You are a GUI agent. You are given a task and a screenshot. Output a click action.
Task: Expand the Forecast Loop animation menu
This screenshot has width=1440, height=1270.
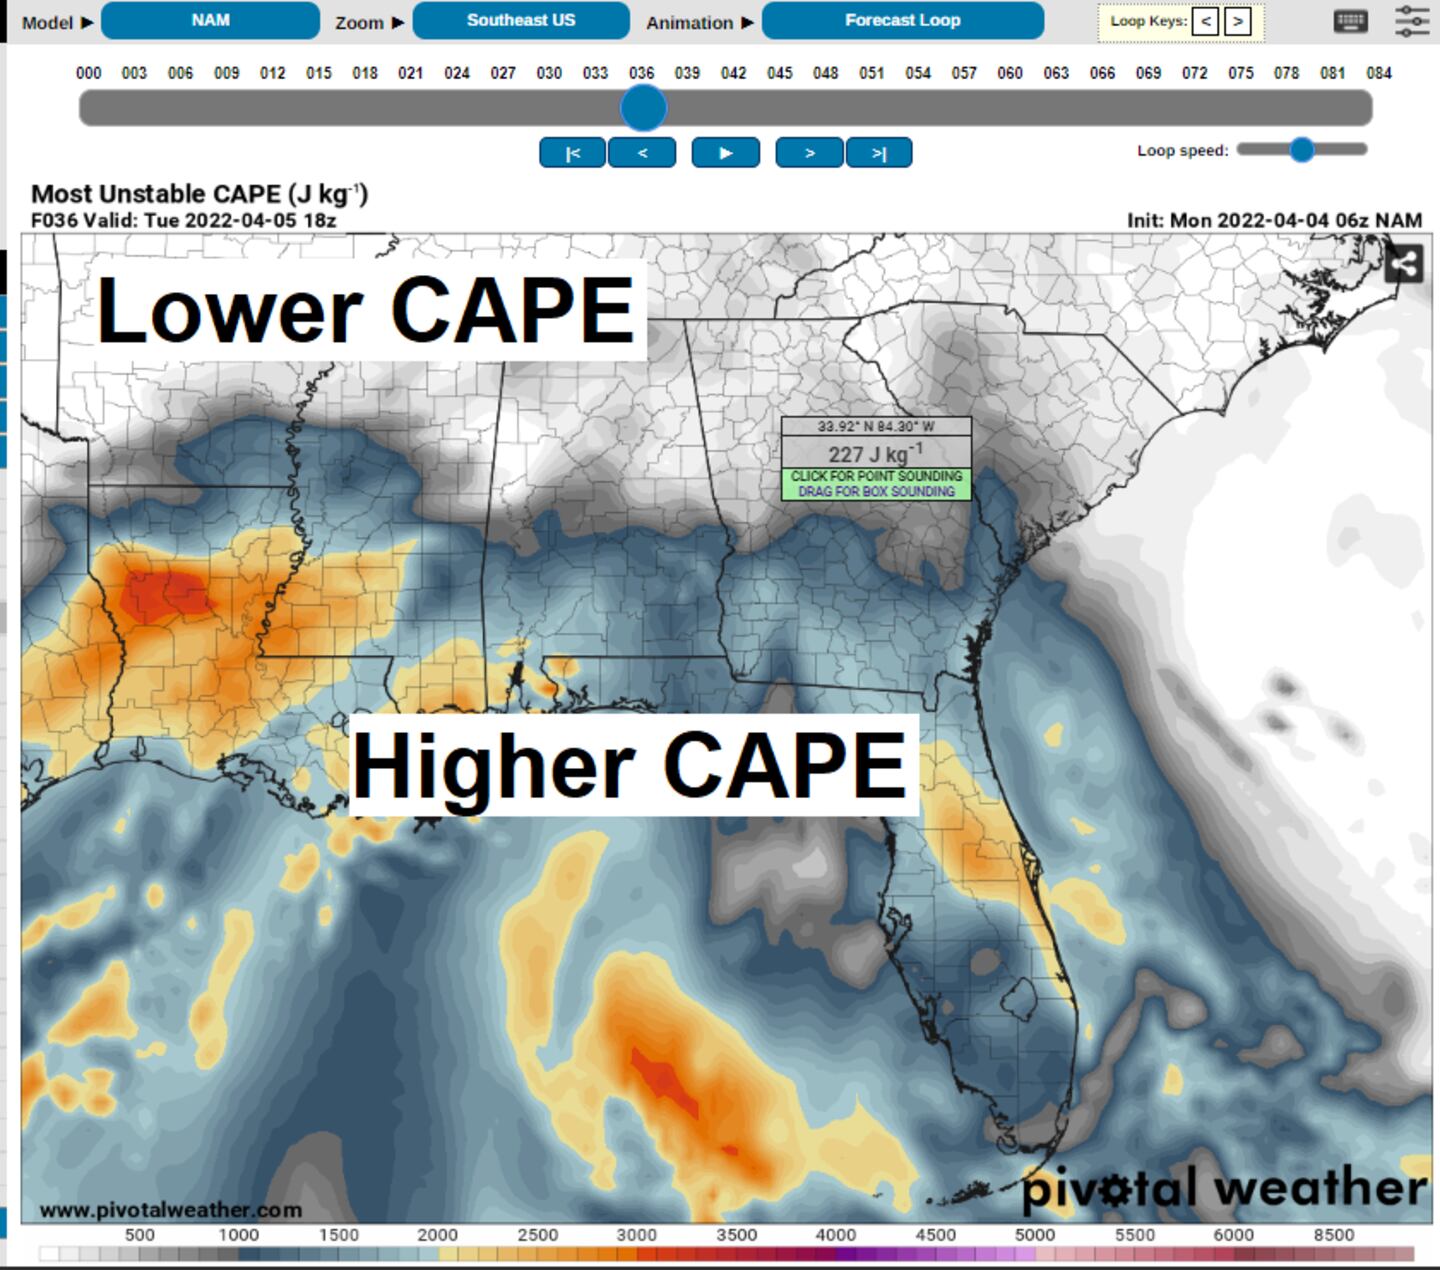[902, 21]
